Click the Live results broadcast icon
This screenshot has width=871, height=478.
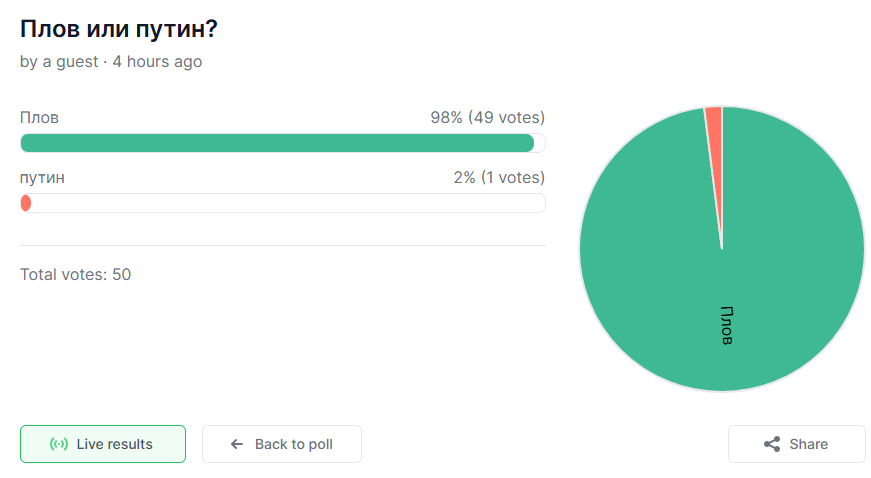[59, 444]
